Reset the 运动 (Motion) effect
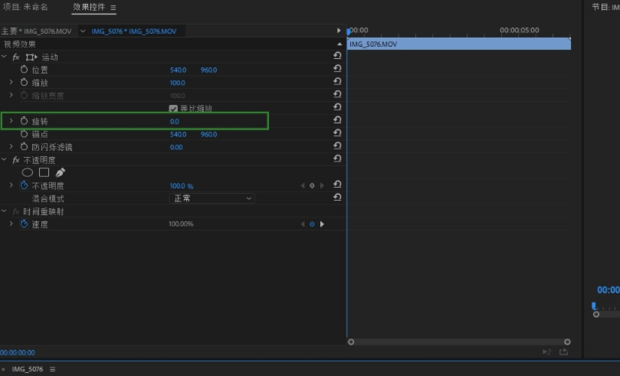This screenshot has height=376, width=620. 337,56
